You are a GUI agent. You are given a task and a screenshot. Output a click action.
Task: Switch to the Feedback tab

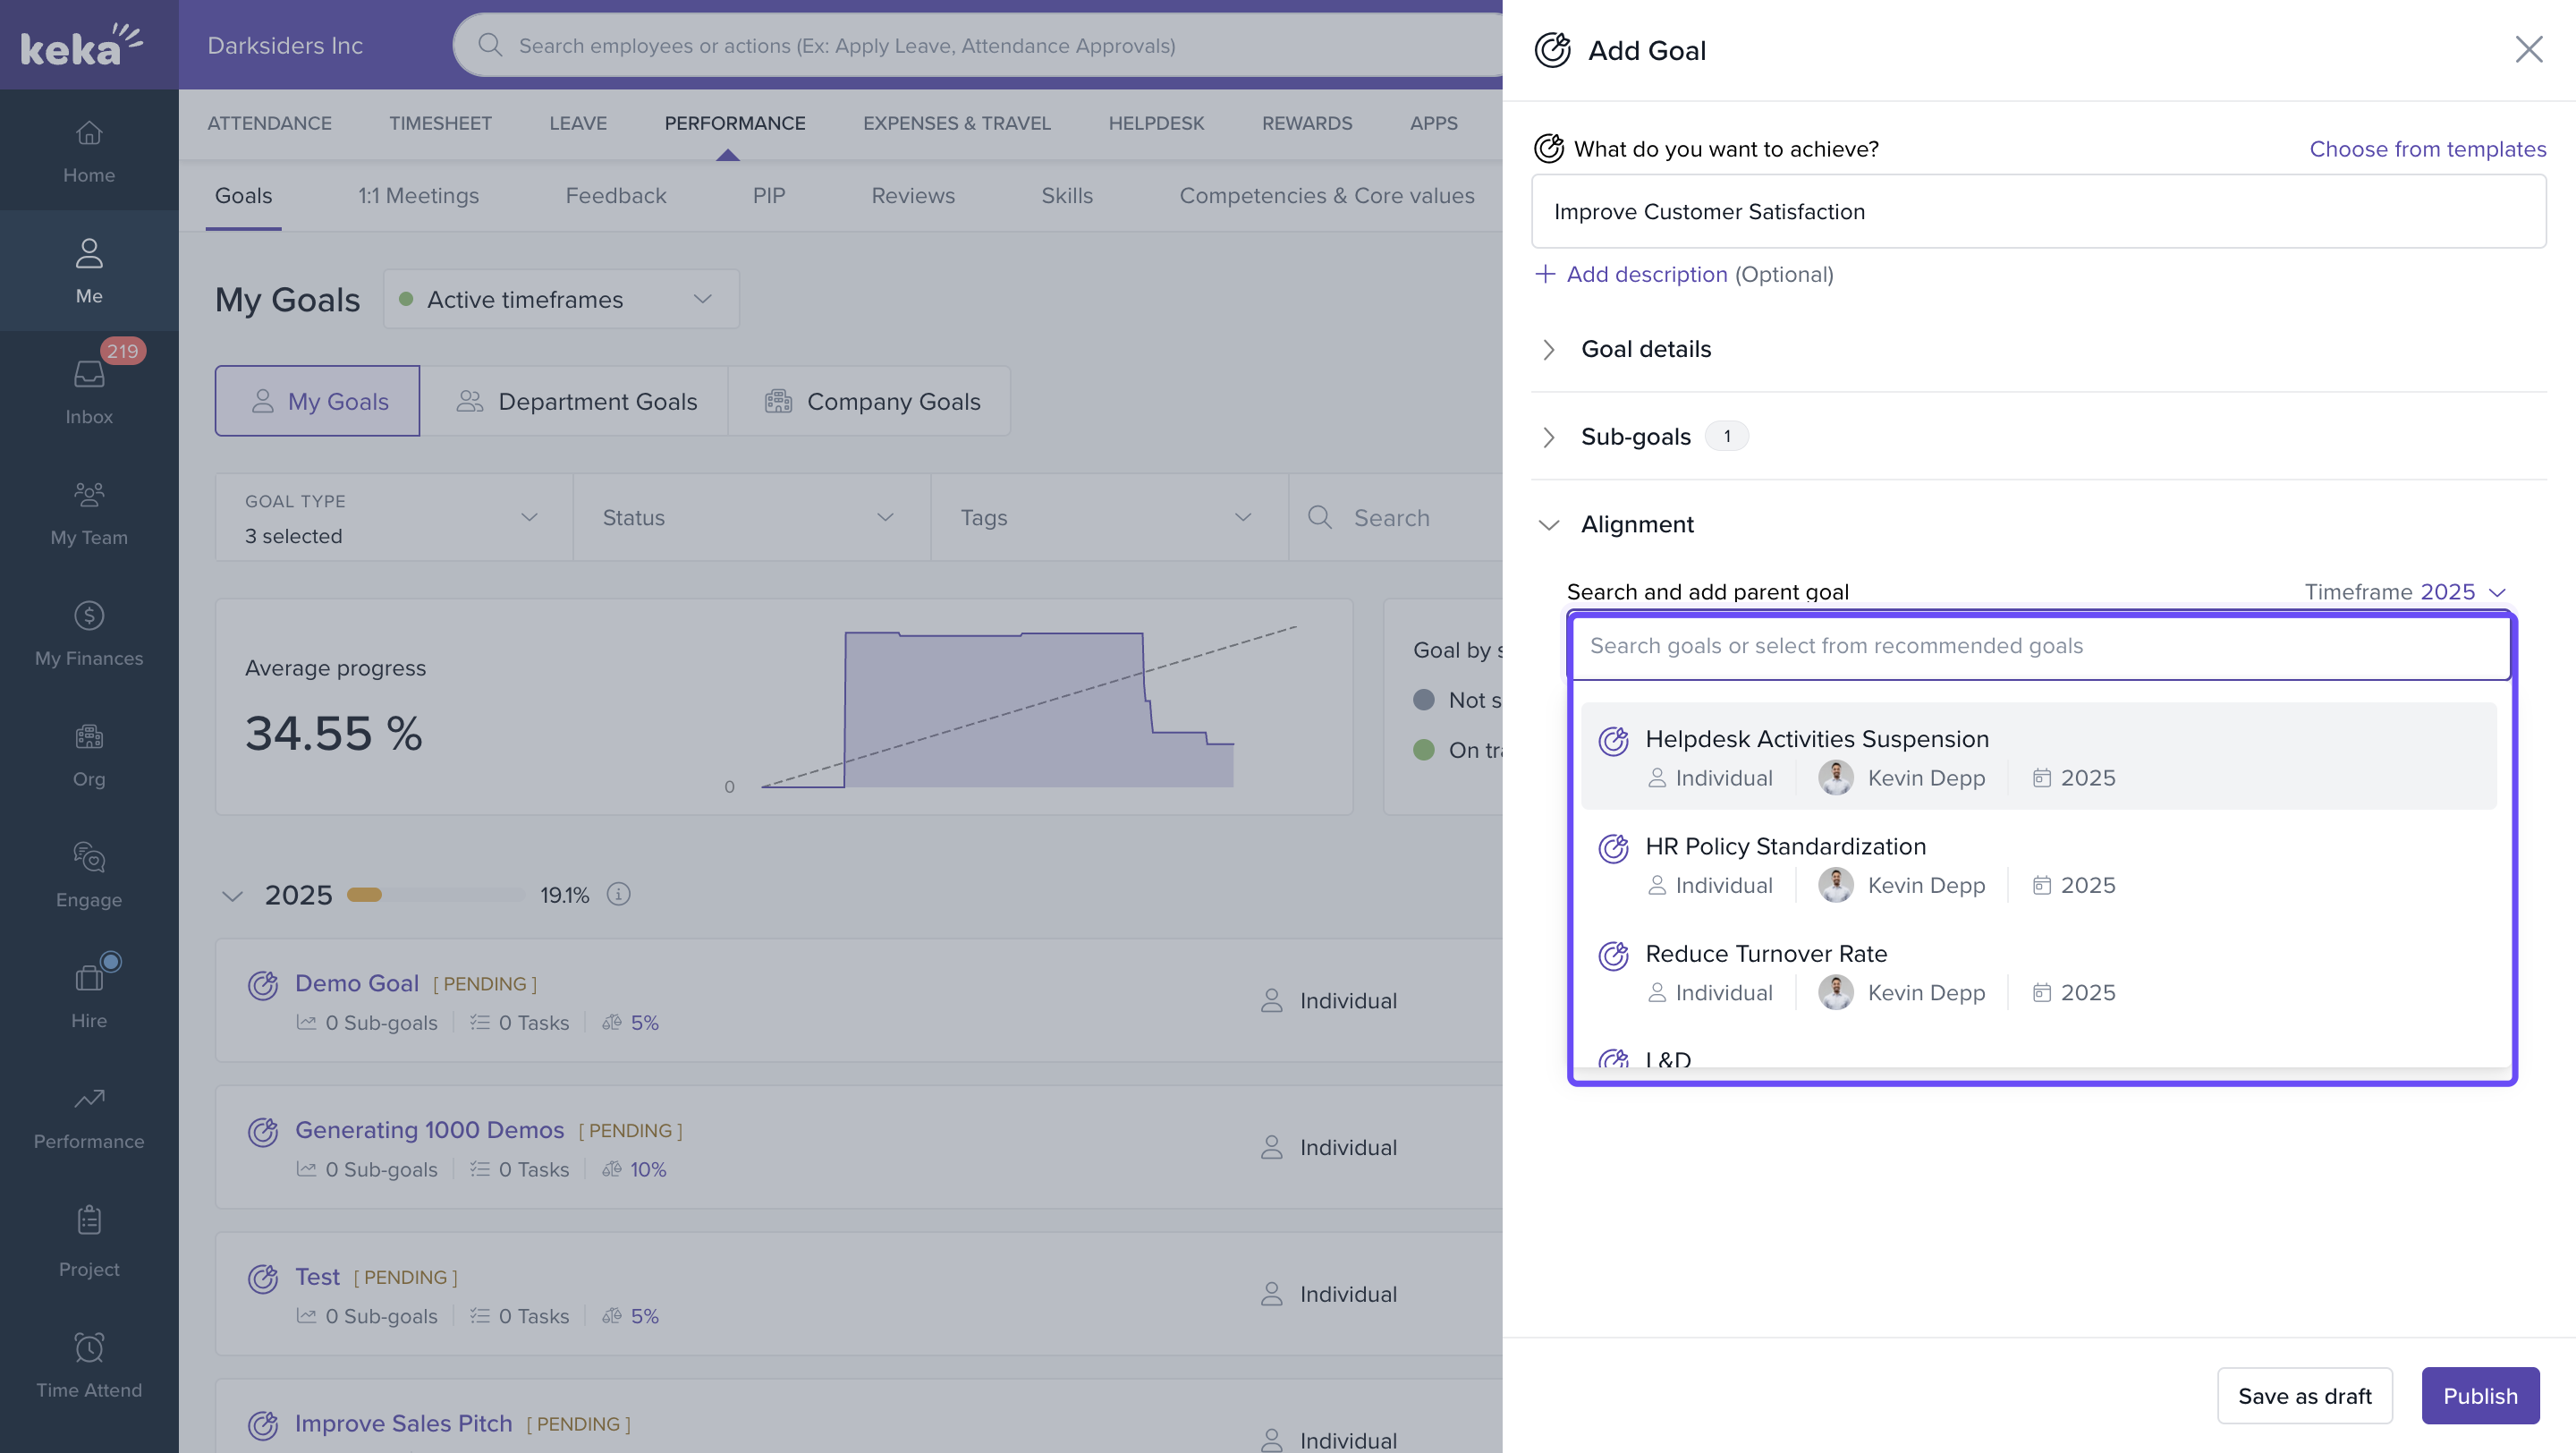(x=615, y=196)
